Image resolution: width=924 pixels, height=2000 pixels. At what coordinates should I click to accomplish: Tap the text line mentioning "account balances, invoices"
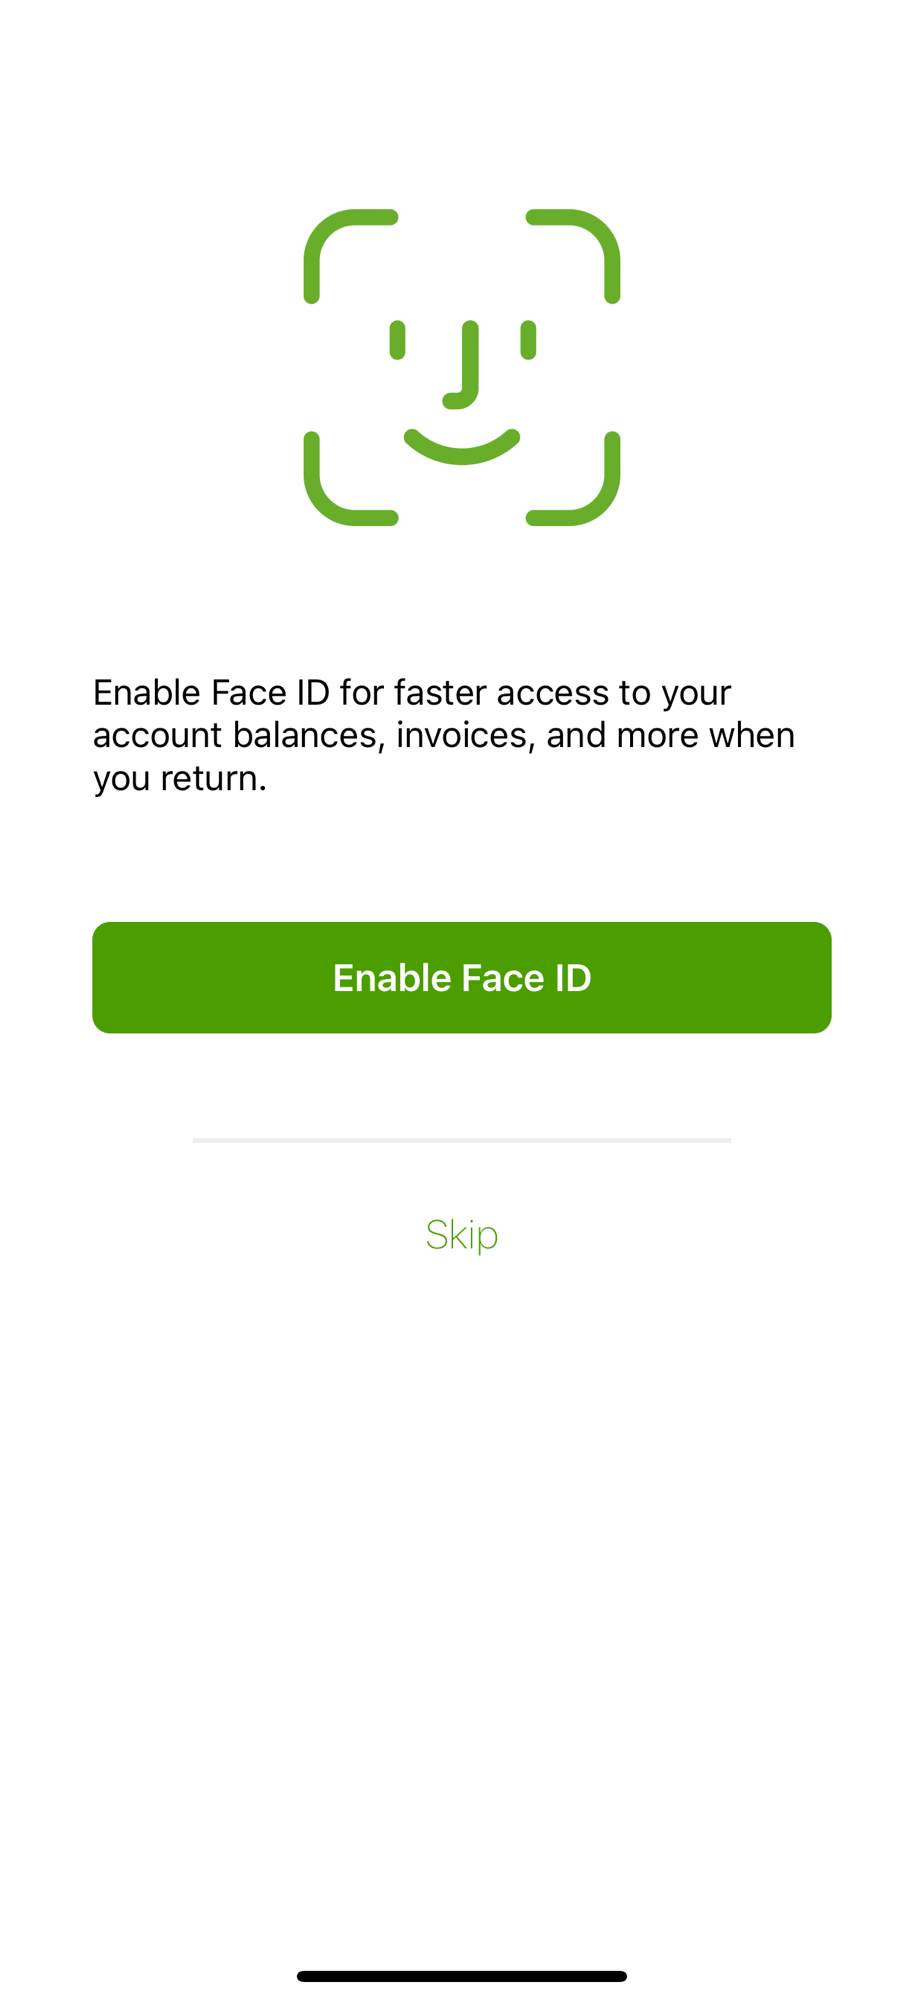pyautogui.click(x=444, y=735)
